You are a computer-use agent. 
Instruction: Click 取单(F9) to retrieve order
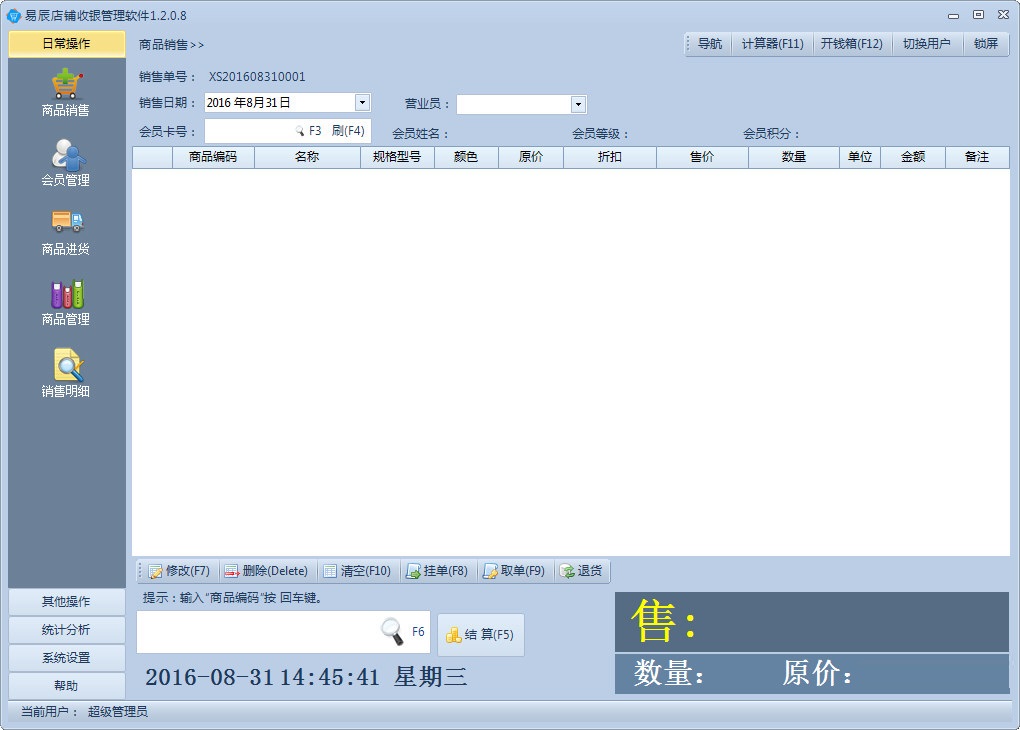[x=514, y=571]
